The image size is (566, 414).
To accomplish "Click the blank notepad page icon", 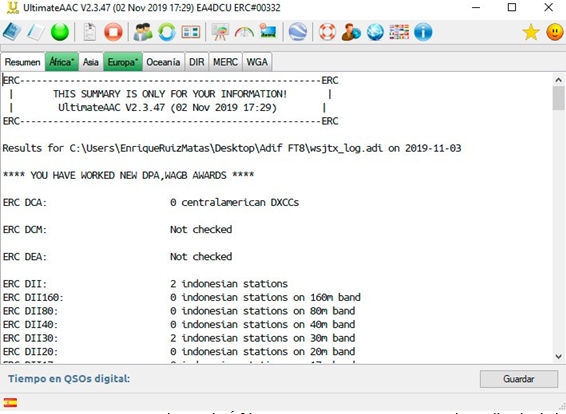I will pyautogui.click(x=36, y=32).
